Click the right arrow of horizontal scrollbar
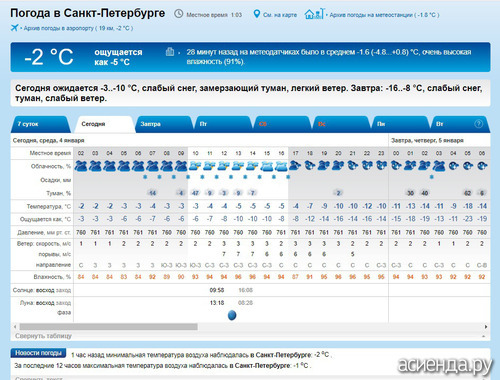The height and width of the screenshot is (380, 500). 486,327
